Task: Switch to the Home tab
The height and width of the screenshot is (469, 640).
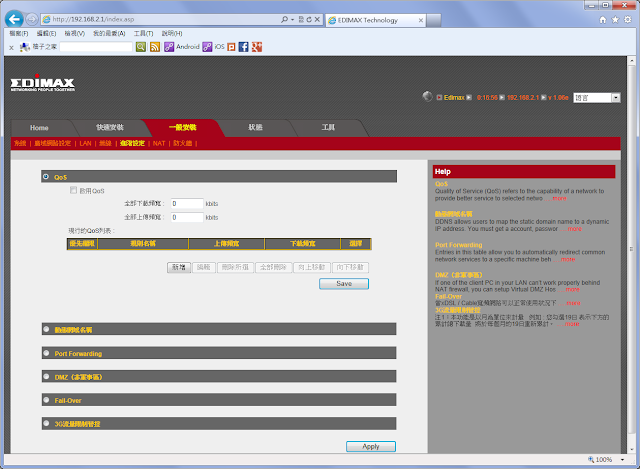Action: pyautogui.click(x=39, y=128)
